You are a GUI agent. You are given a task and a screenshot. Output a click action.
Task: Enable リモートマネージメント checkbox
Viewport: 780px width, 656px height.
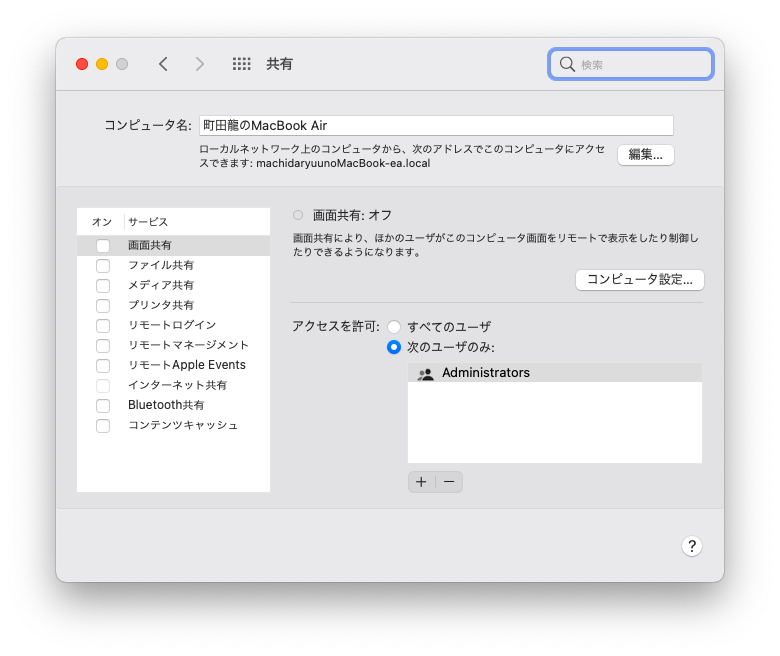tap(103, 346)
